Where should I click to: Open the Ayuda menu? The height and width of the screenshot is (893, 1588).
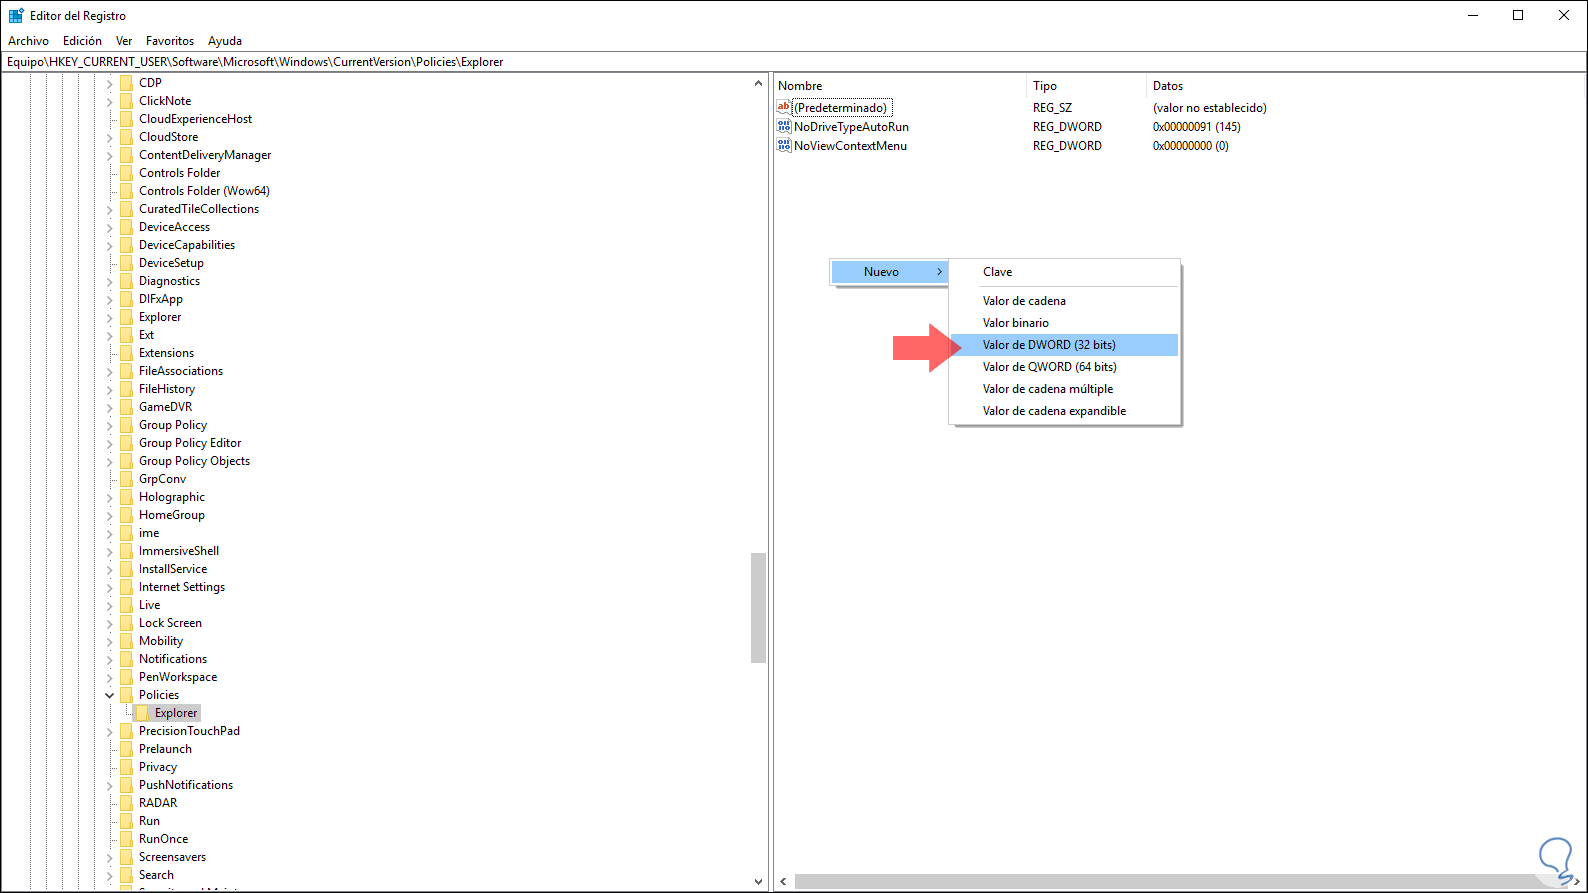tap(225, 41)
